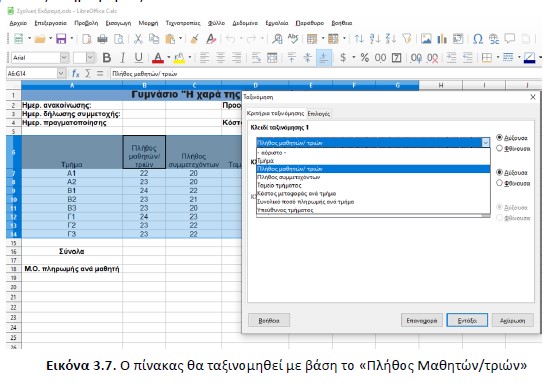Click the Align bottom icon
Image resolution: width=552 pixels, height=386 pixels.
[323, 57]
